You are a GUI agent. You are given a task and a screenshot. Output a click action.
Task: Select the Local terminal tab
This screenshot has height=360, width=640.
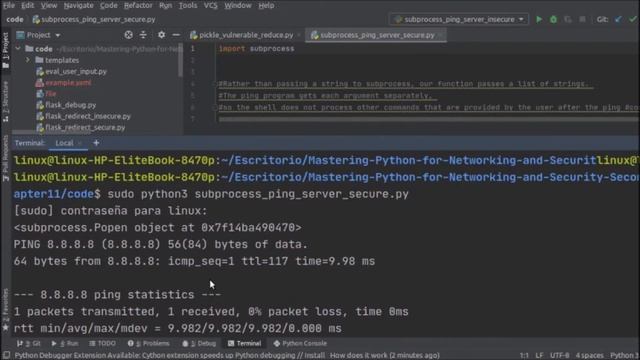point(64,143)
